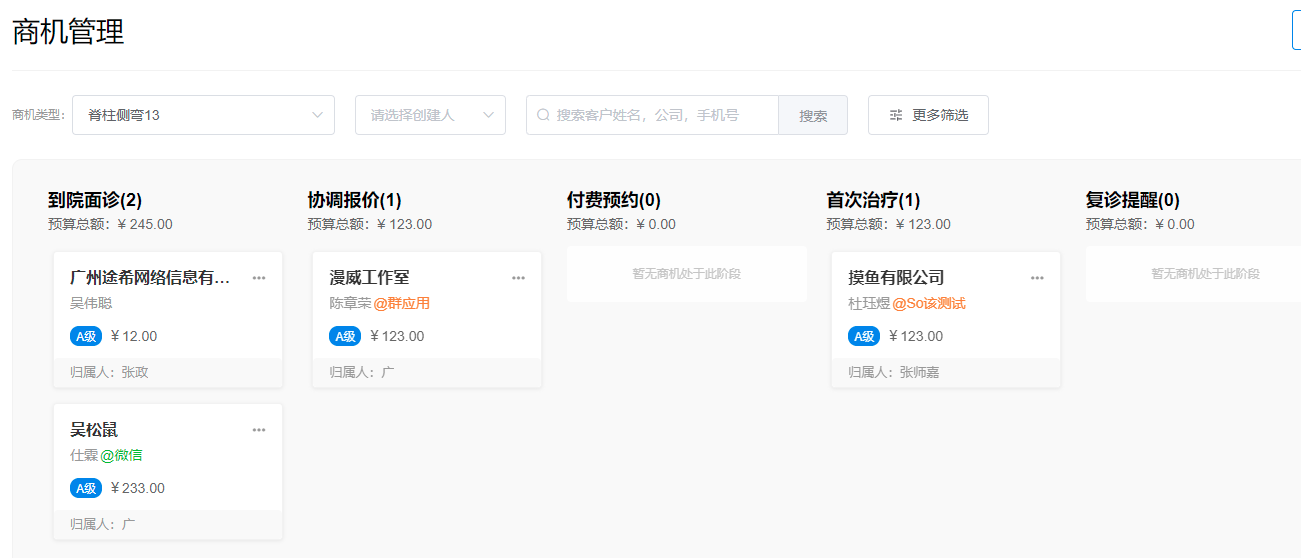
Task: Click the 搜索 button
Action: tap(813, 115)
